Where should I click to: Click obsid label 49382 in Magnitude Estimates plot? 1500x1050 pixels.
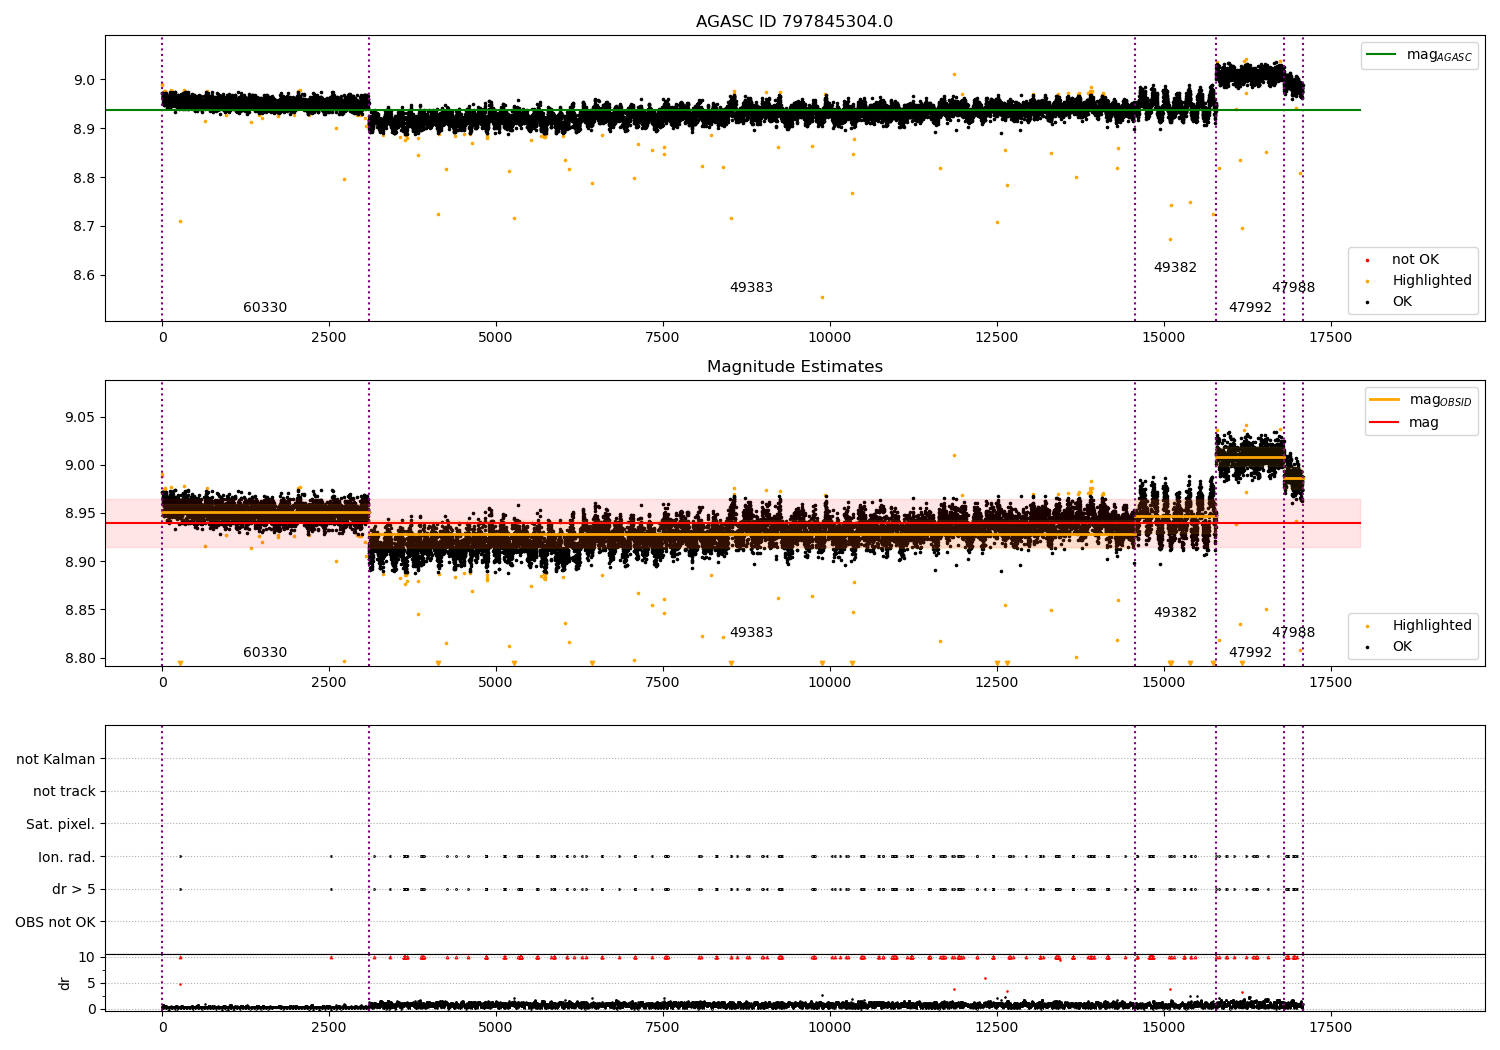point(1175,613)
